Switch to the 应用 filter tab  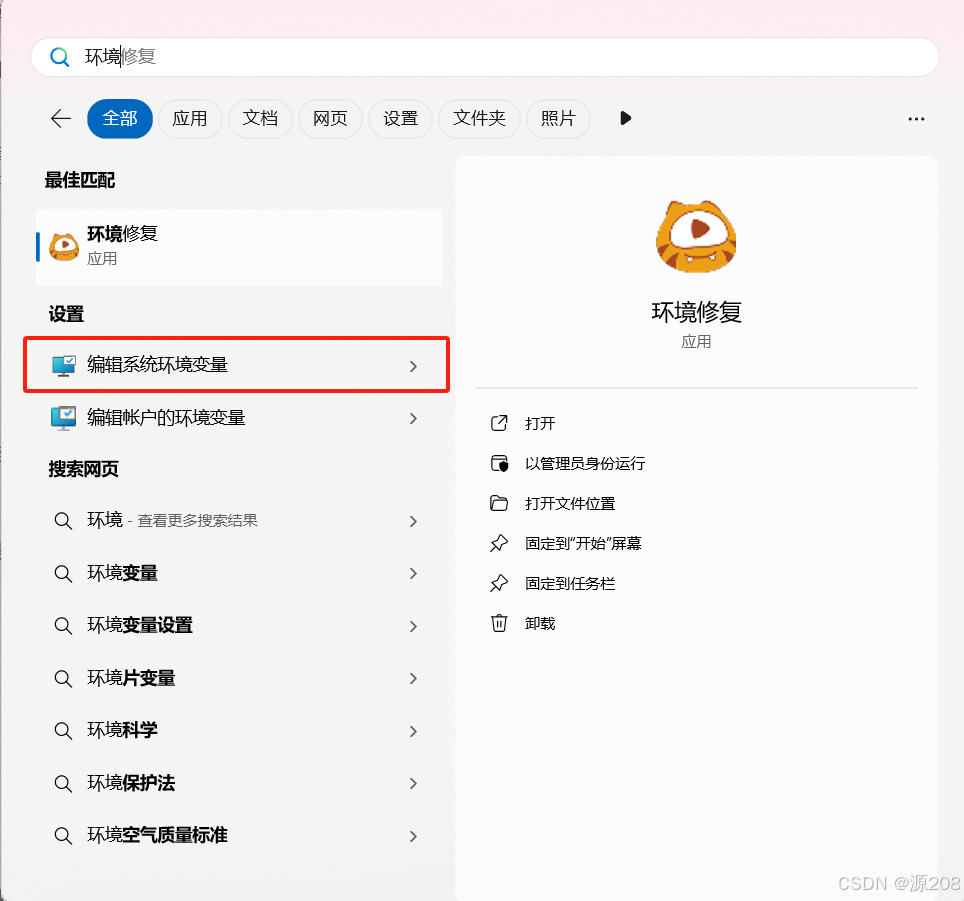point(190,118)
